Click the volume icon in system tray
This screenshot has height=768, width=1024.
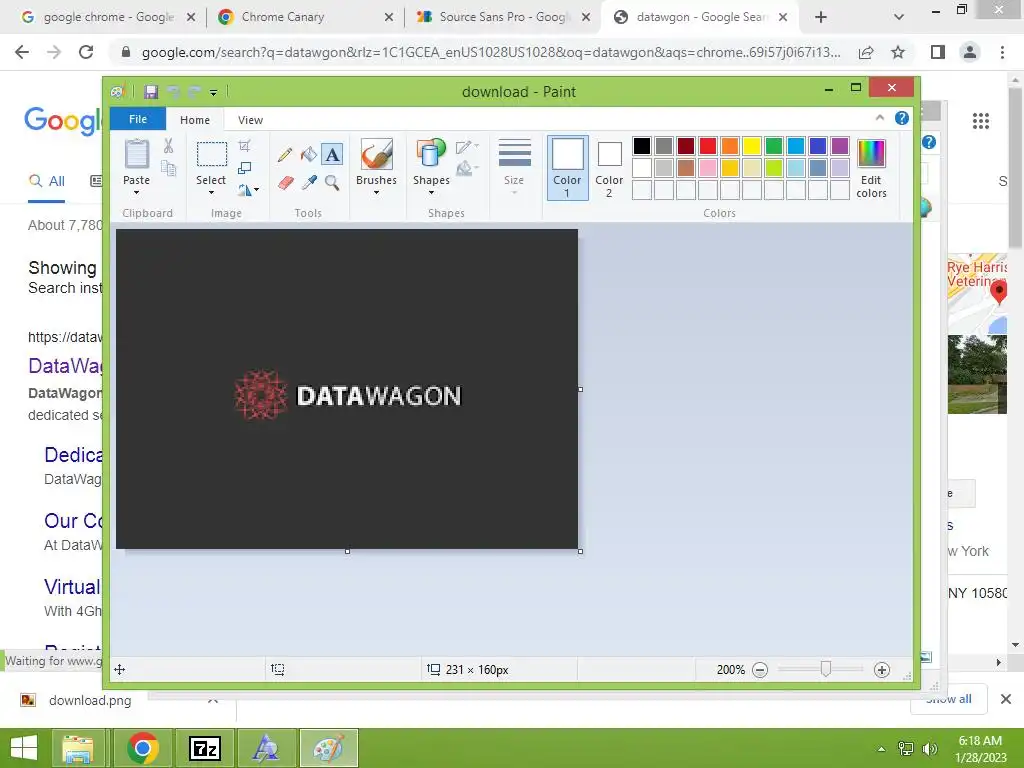pyautogui.click(x=929, y=749)
